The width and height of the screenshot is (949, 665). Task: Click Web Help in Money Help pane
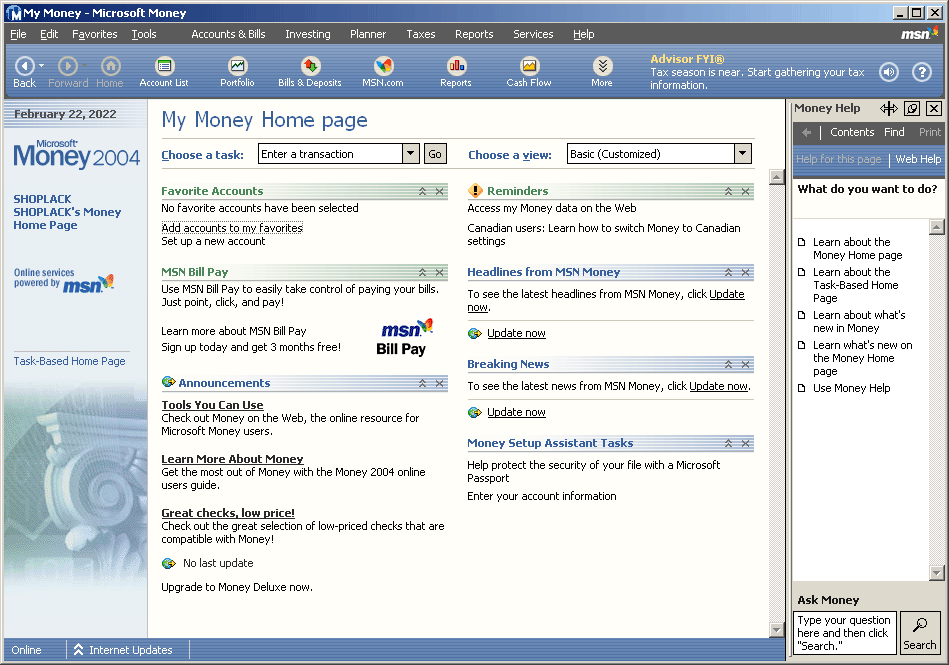(x=918, y=159)
